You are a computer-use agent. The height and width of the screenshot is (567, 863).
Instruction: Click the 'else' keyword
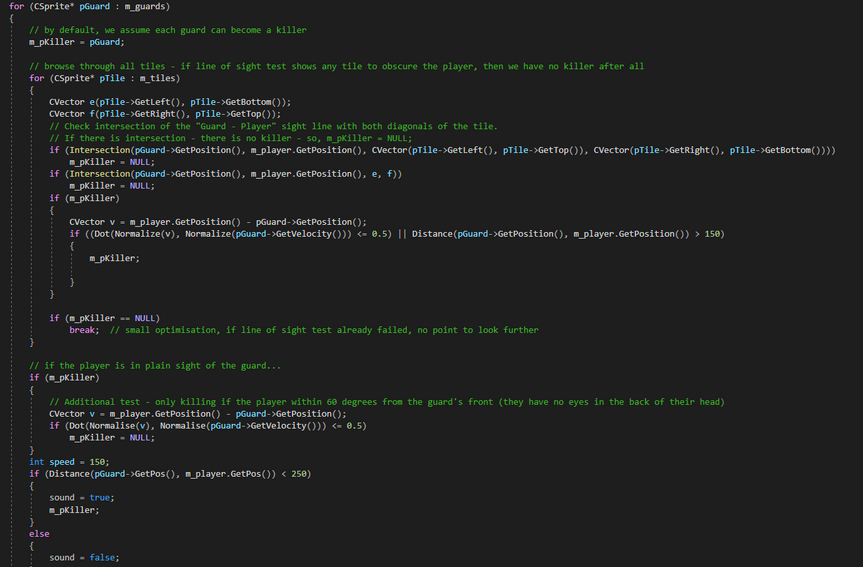(x=39, y=534)
